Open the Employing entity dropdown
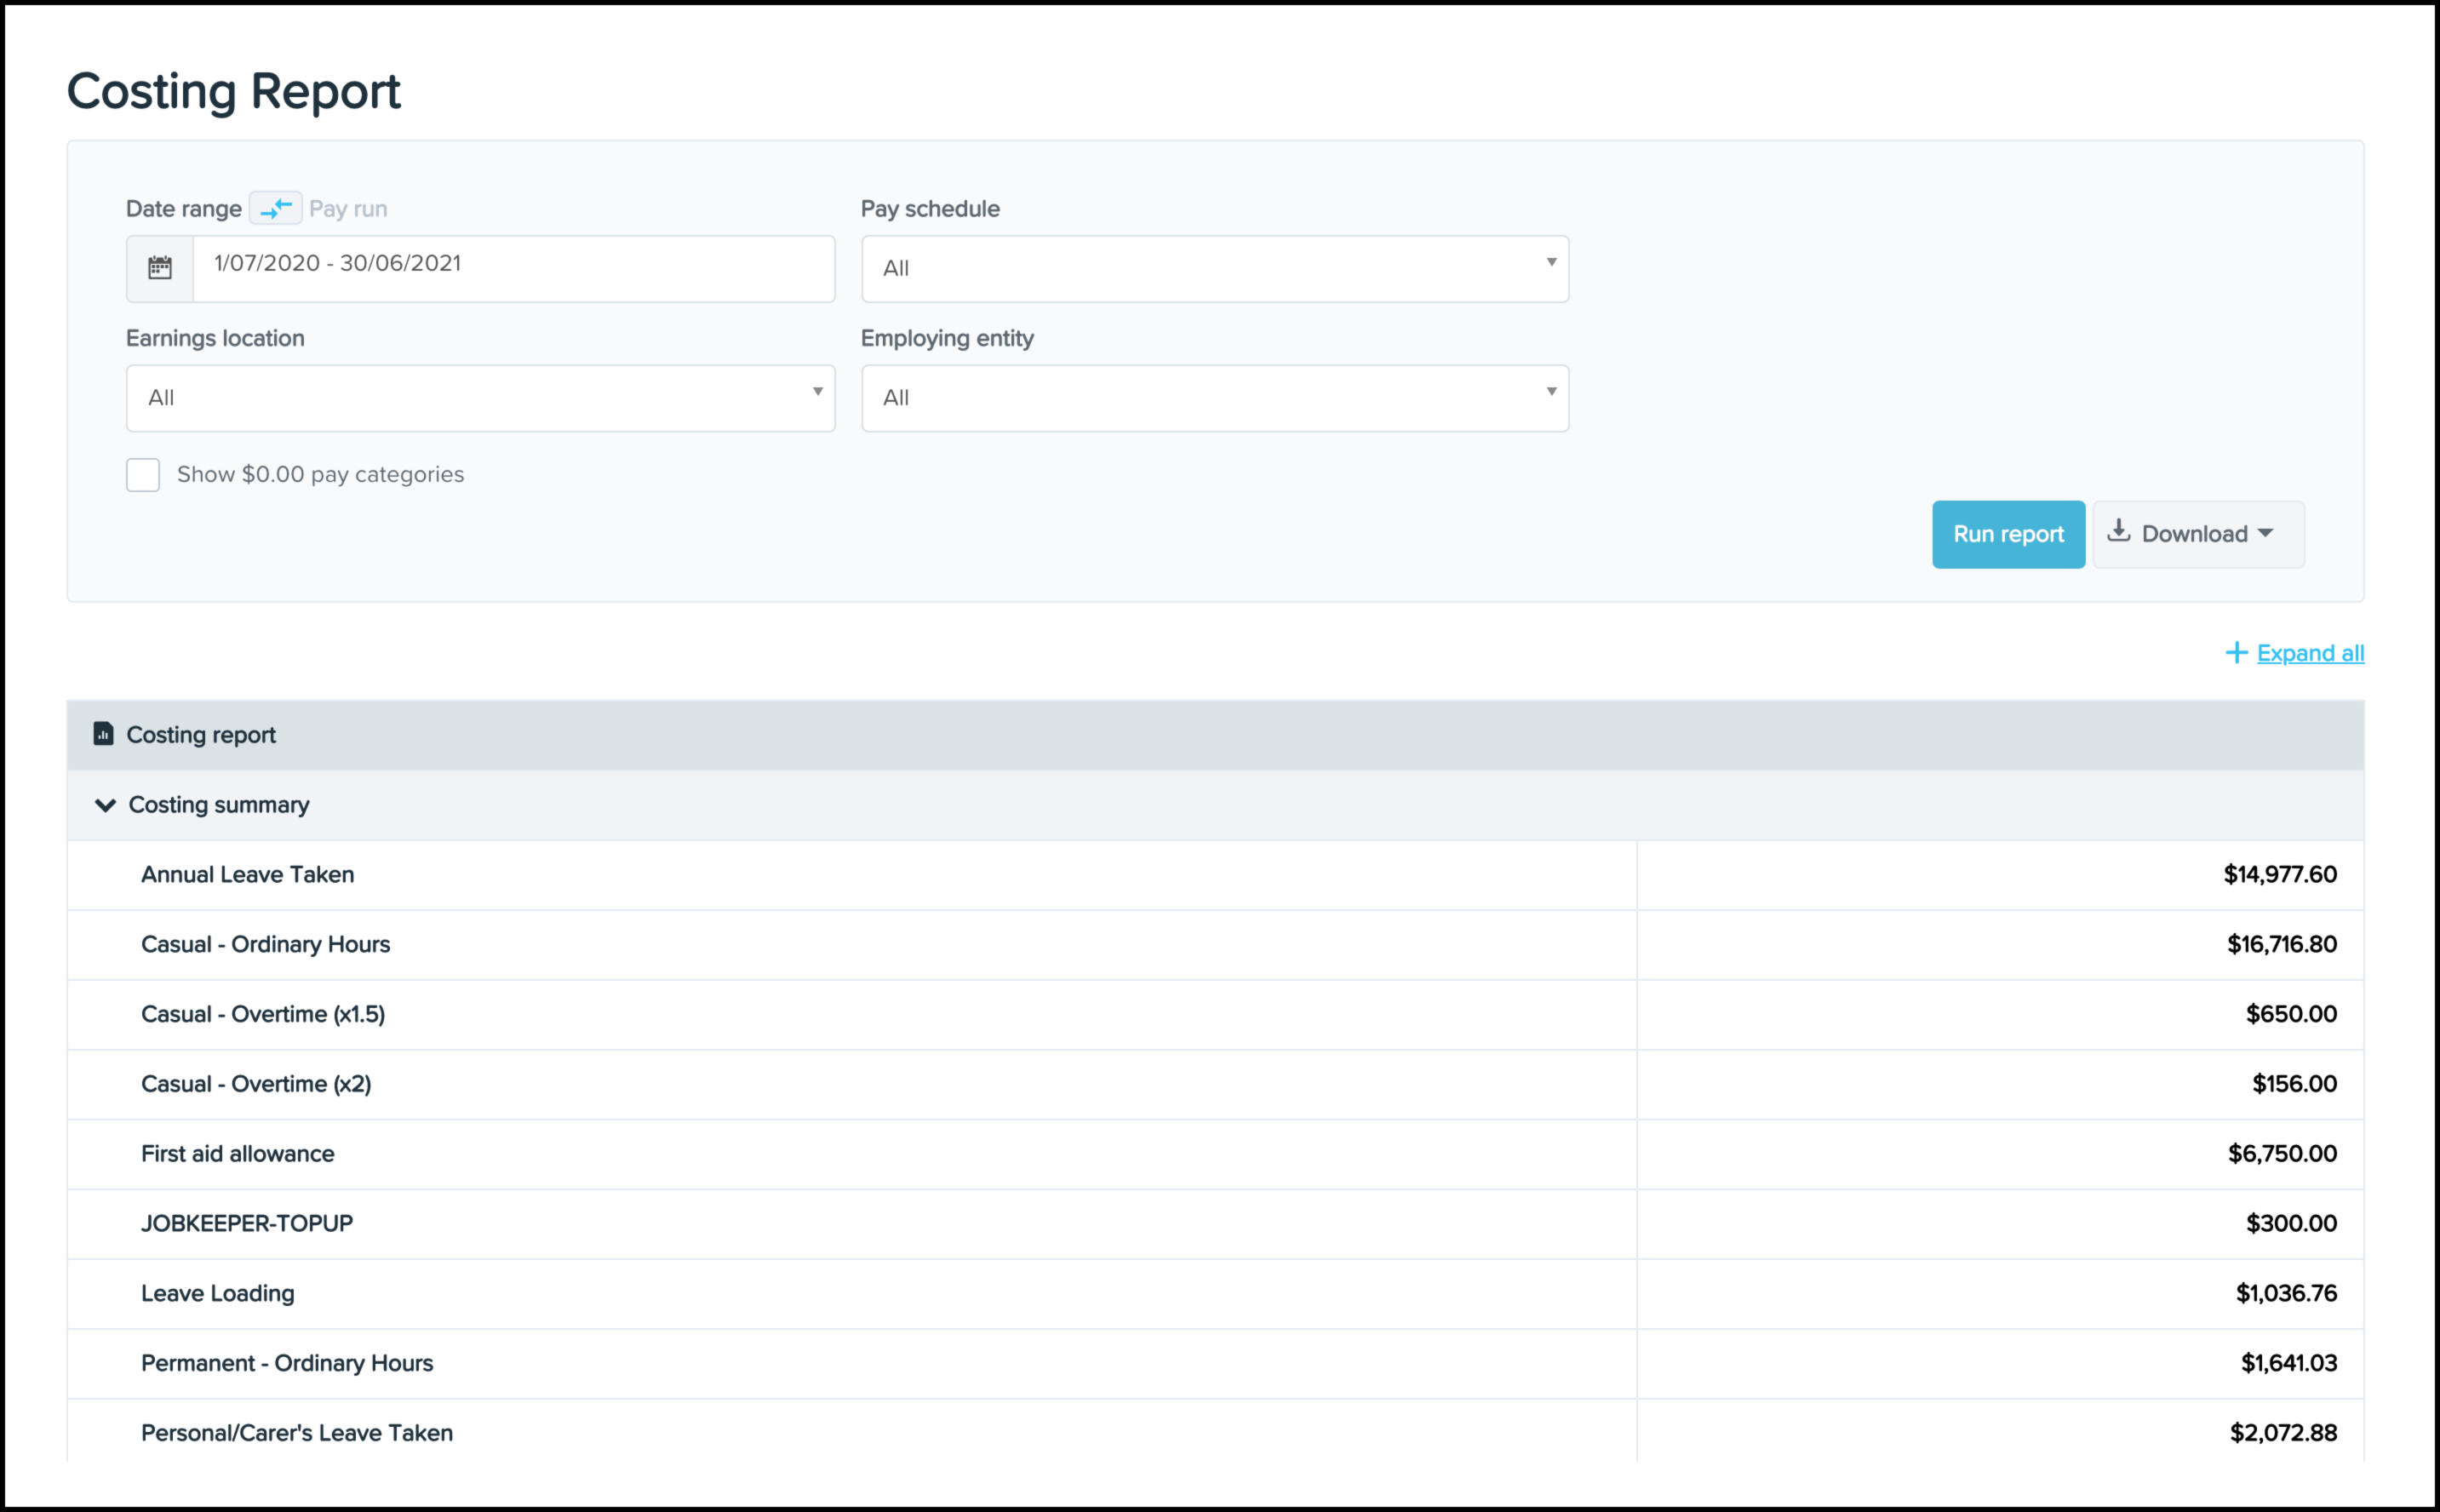Screen dimensions: 2440x1512 click(1214, 398)
